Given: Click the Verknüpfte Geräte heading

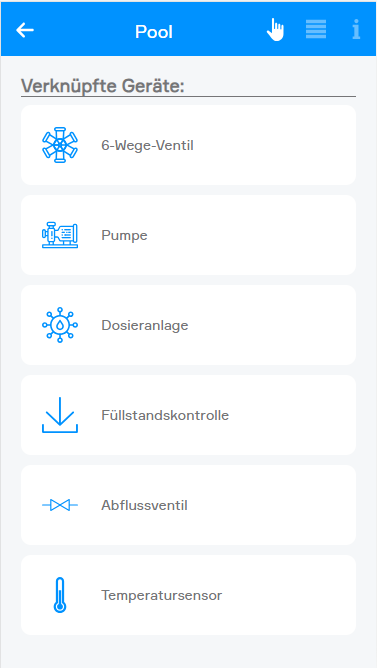Looking at the screenshot, I should click(x=103, y=86).
